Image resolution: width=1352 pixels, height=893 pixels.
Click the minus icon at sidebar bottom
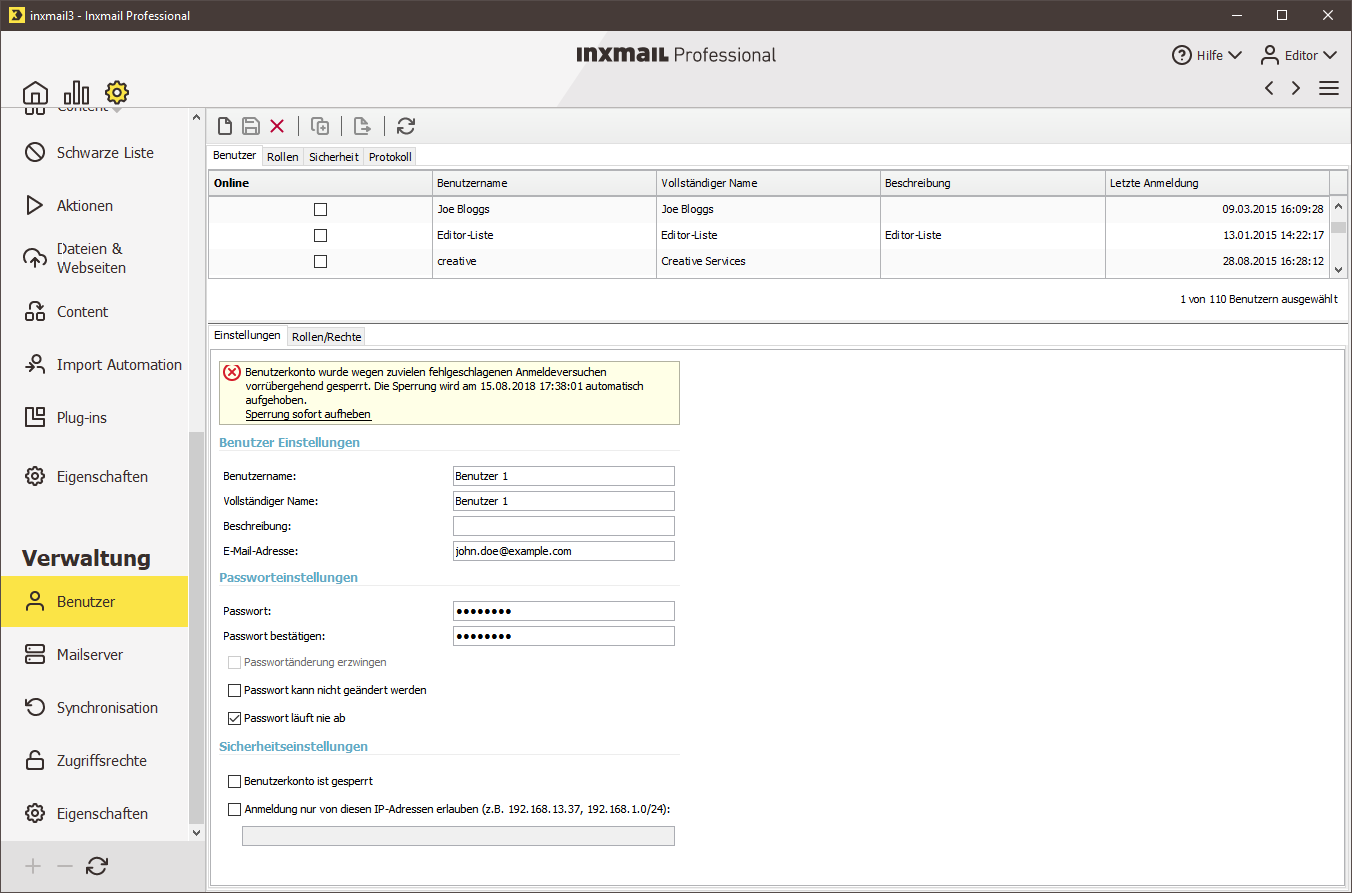[x=65, y=867]
